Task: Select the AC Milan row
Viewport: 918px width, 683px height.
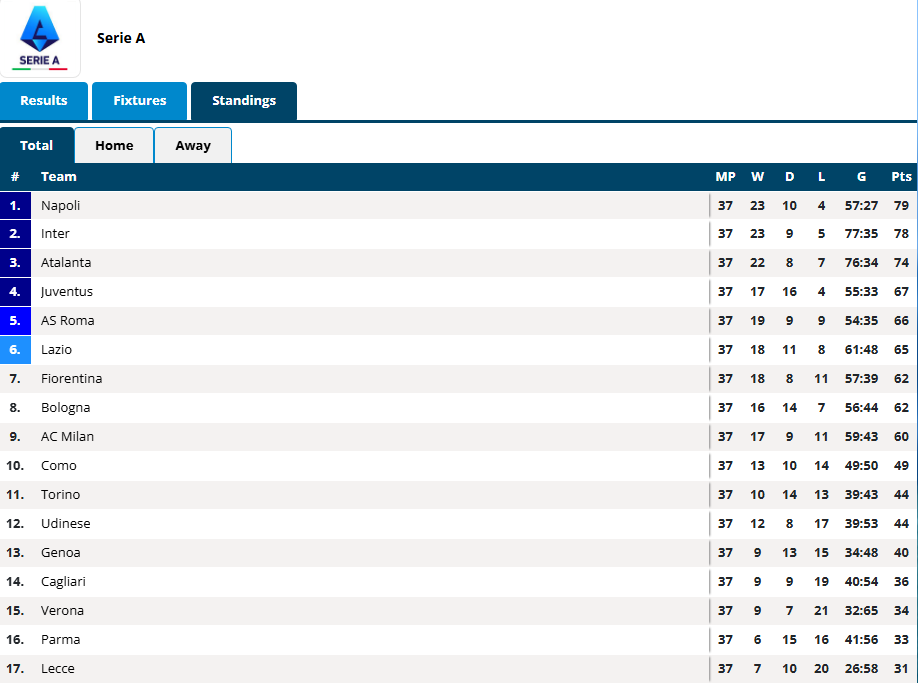Action: tap(458, 437)
